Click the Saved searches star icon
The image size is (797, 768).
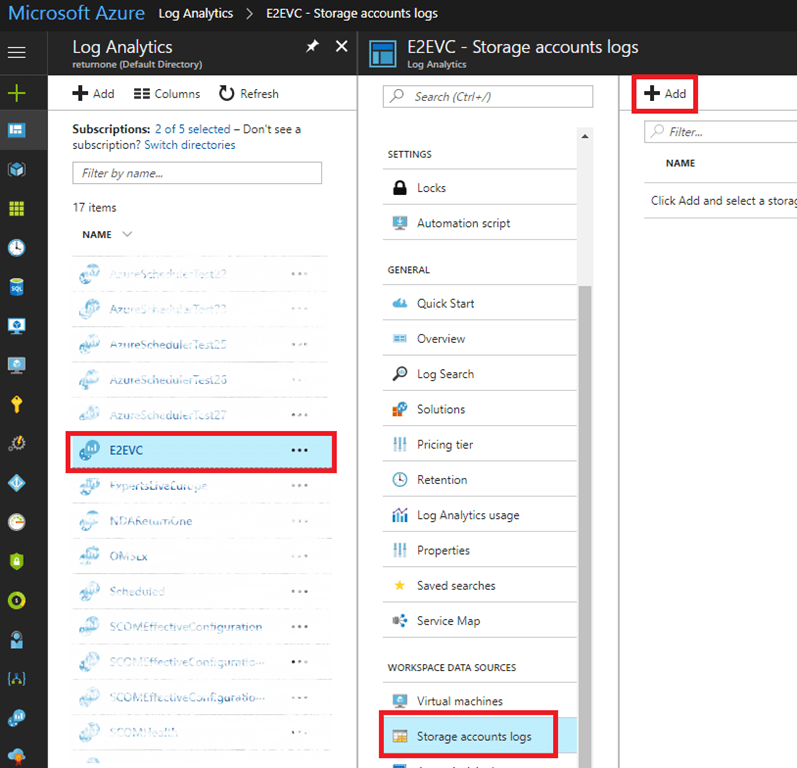[x=400, y=586]
